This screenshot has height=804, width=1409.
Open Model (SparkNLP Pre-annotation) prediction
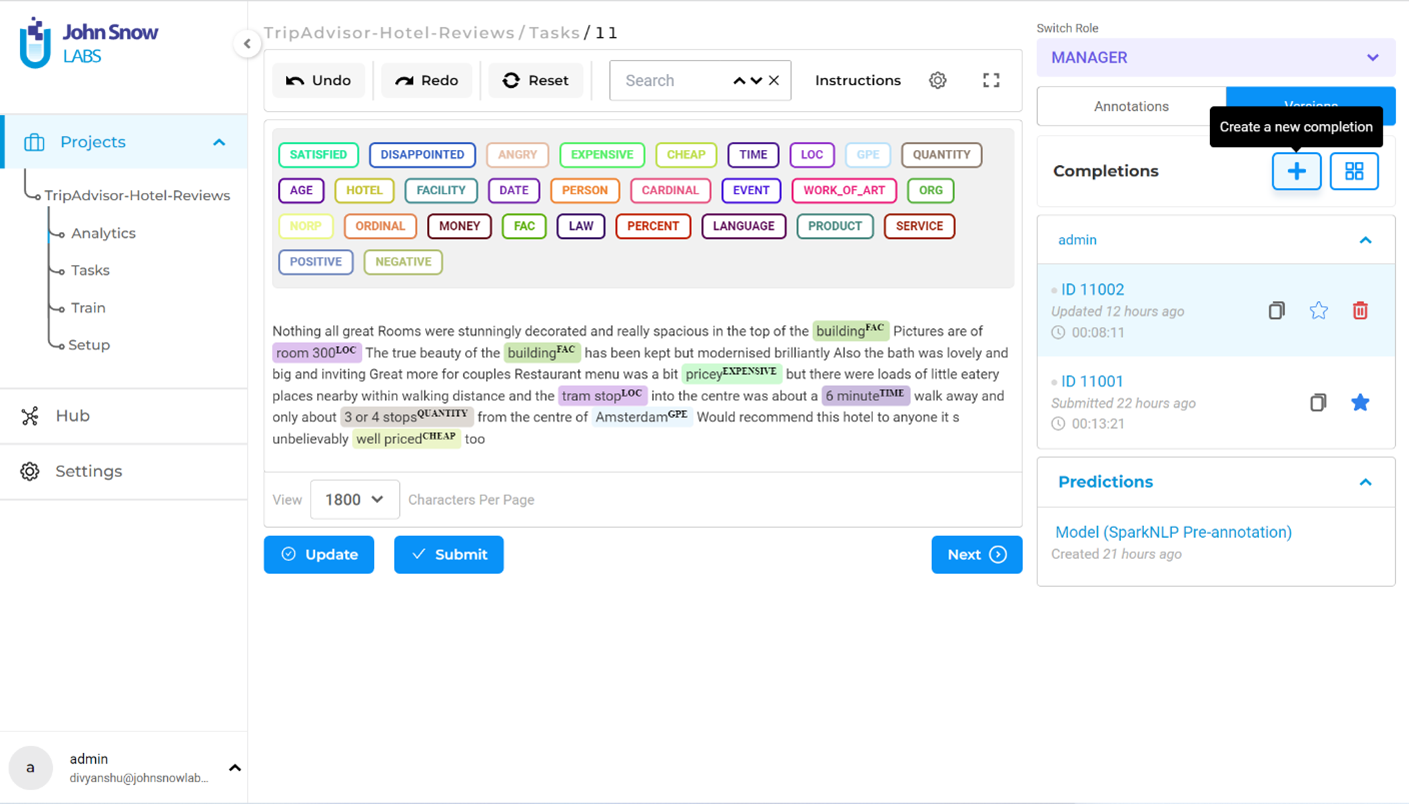click(1173, 532)
